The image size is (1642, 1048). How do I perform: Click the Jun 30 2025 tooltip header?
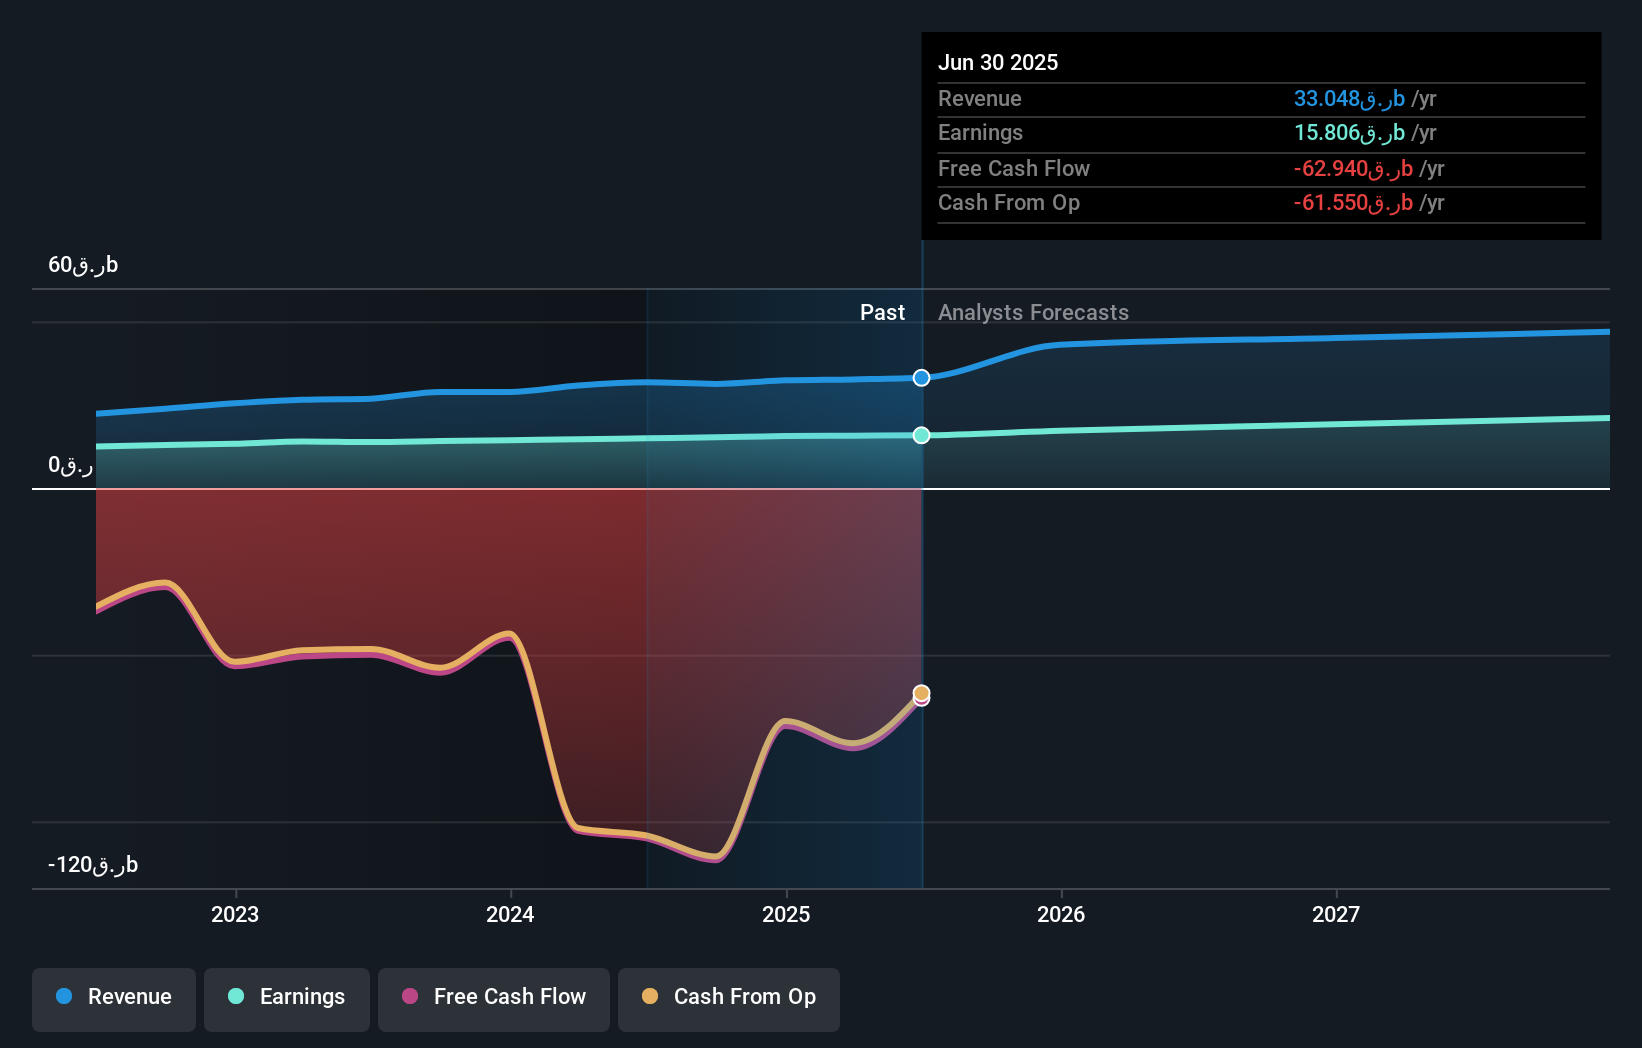pos(998,62)
